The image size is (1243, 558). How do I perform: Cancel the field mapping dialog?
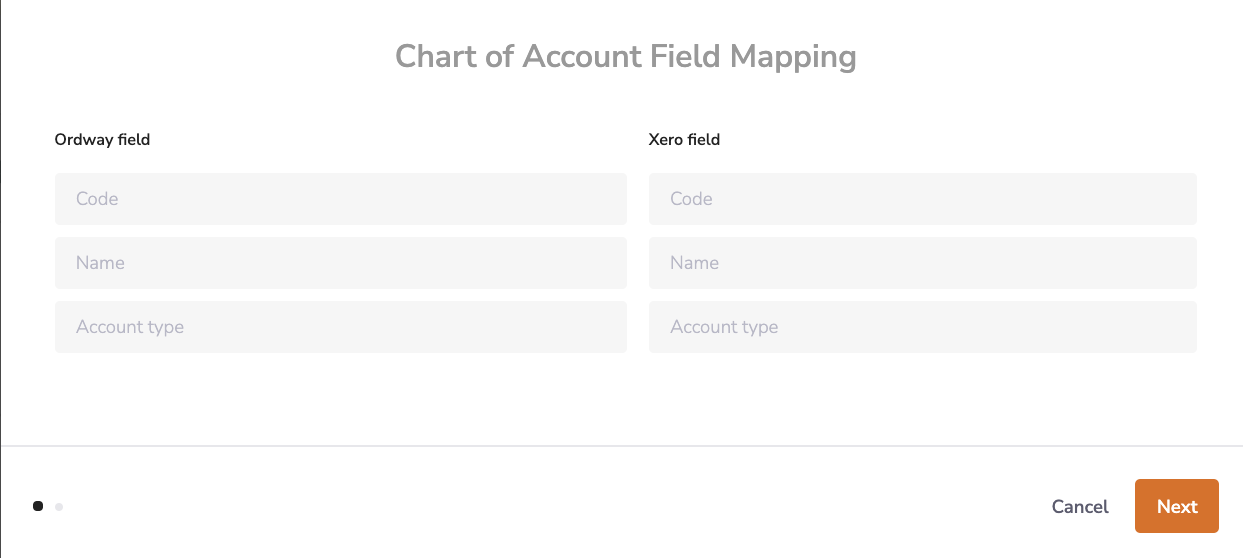[1080, 507]
